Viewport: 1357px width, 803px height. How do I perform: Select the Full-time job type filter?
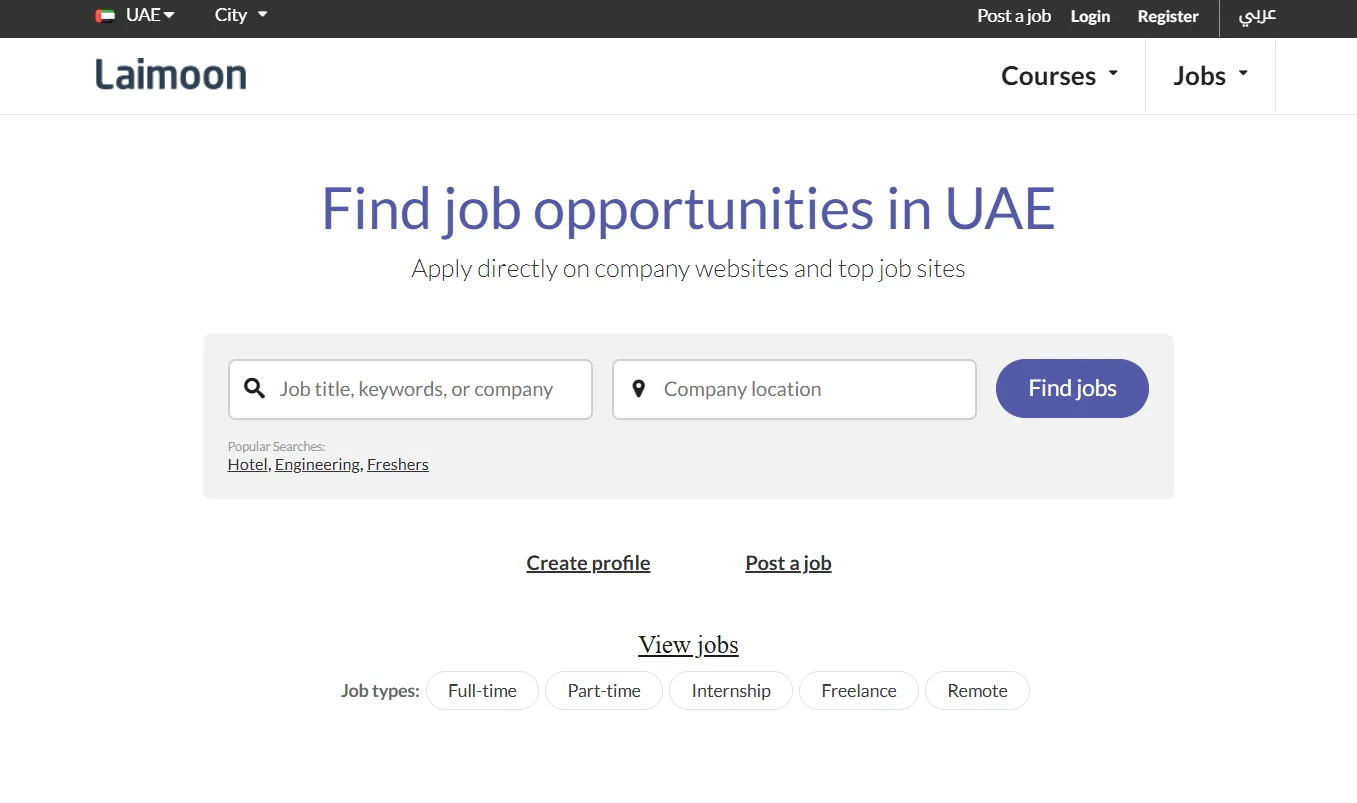[482, 690]
